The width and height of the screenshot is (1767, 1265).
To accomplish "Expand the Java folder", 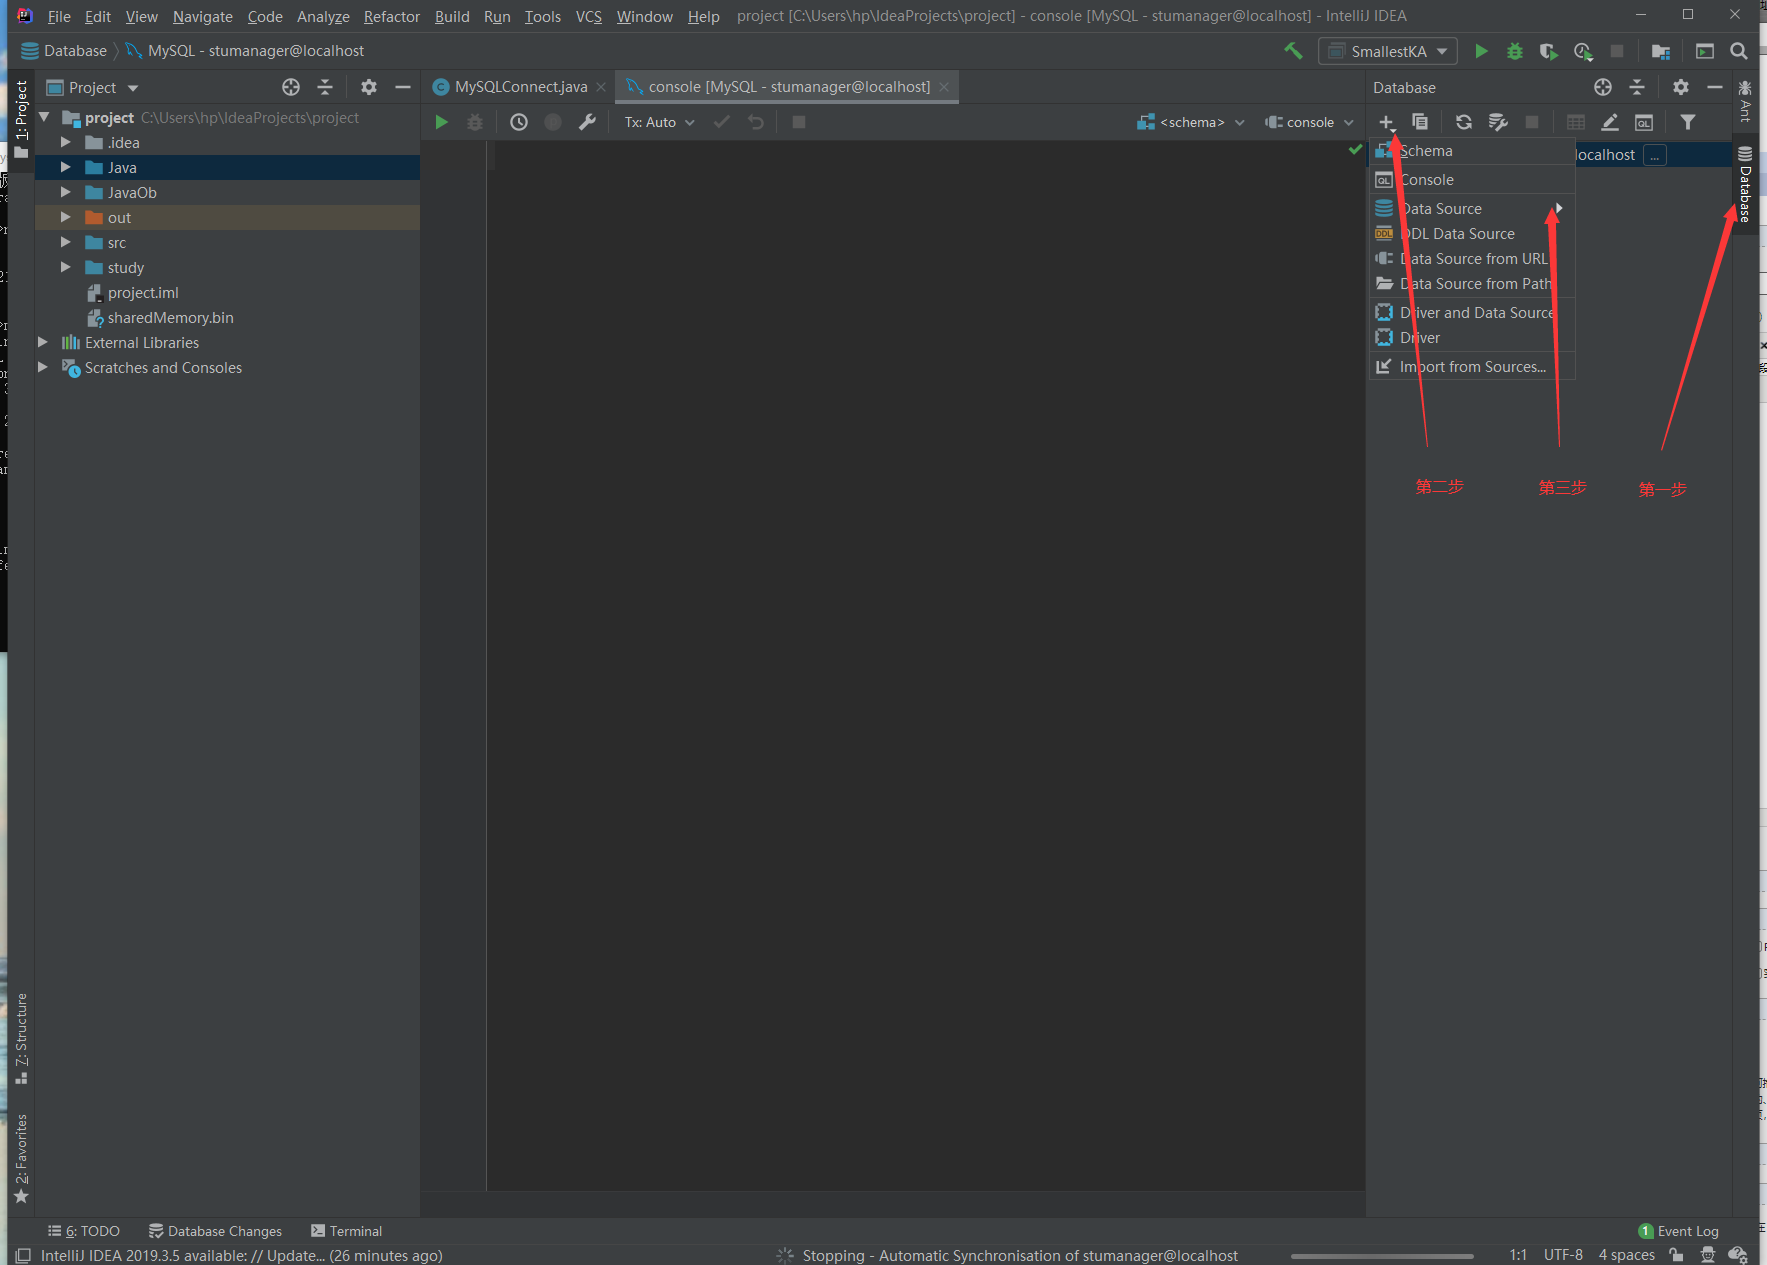I will tap(65, 167).
